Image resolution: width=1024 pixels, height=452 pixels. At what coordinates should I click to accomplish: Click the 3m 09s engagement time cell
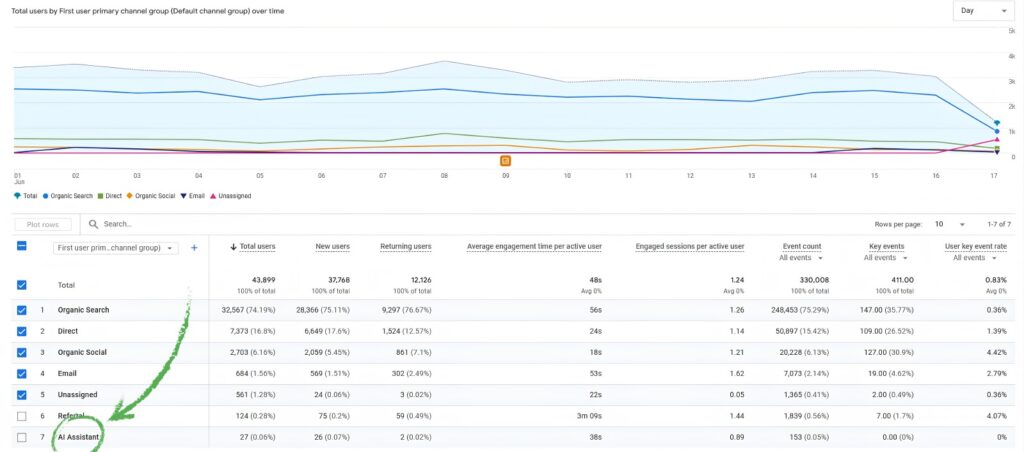[591, 416]
